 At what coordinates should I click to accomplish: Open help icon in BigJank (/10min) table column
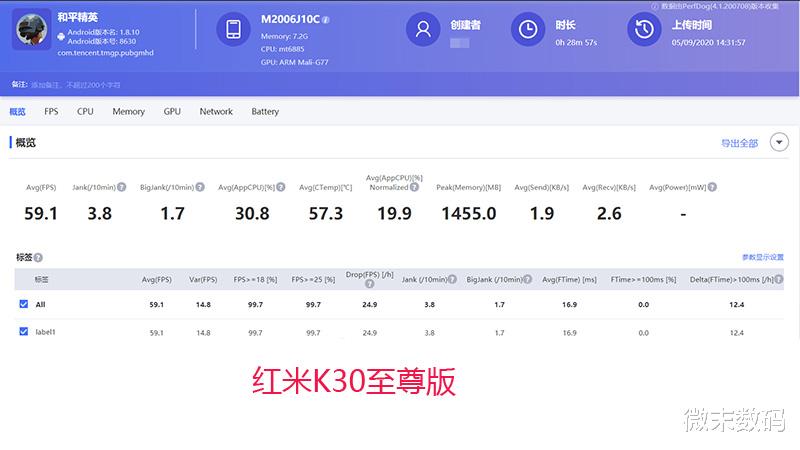pyautogui.click(x=528, y=280)
